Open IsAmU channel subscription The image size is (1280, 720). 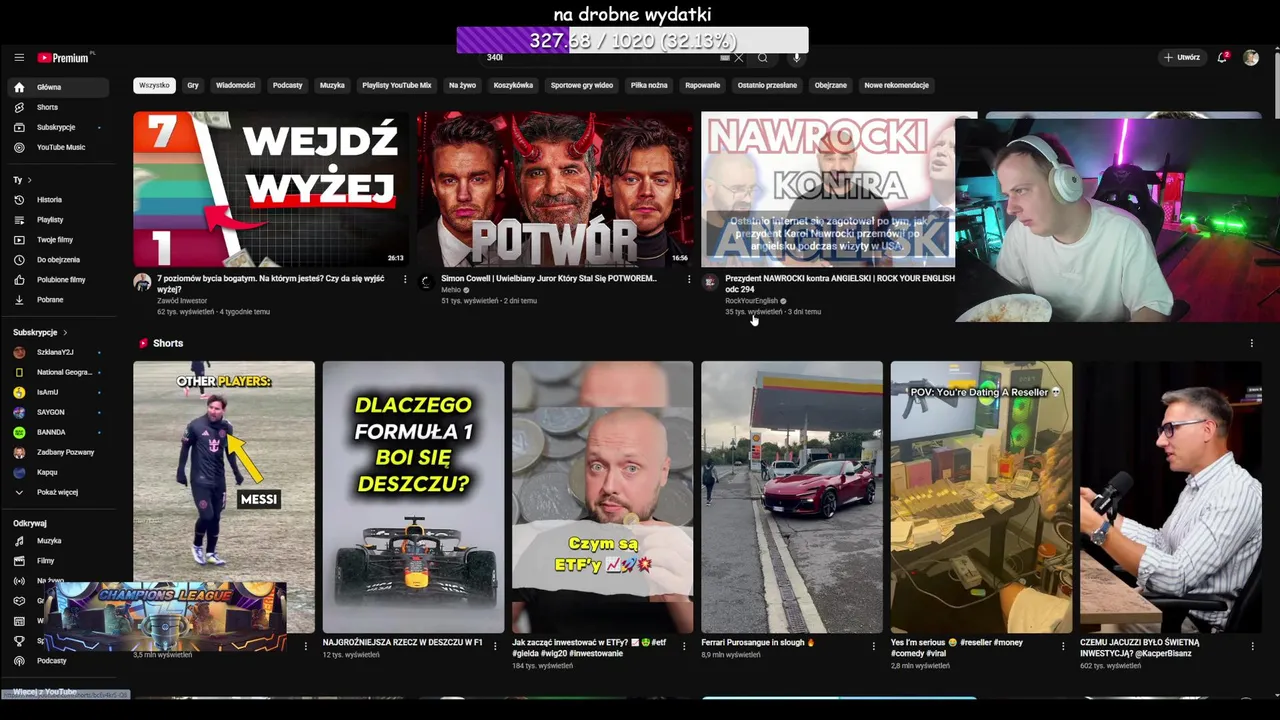(x=60, y=392)
